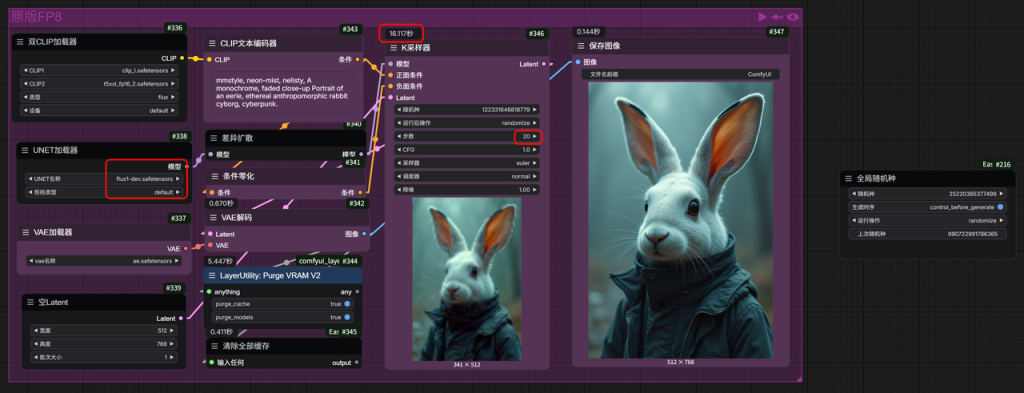Click the #216 node ID badge

[x=1003, y=165]
